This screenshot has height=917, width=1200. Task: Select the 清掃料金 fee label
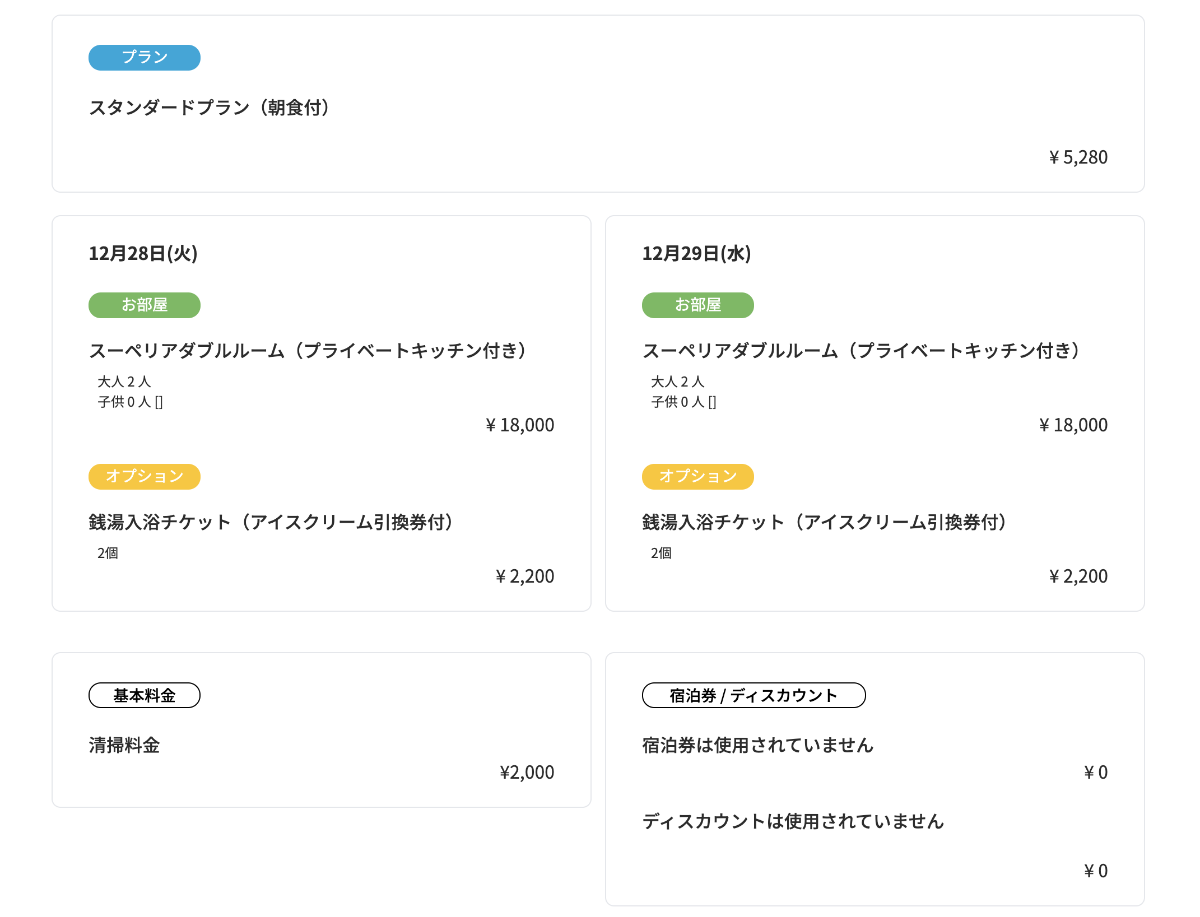(124, 746)
